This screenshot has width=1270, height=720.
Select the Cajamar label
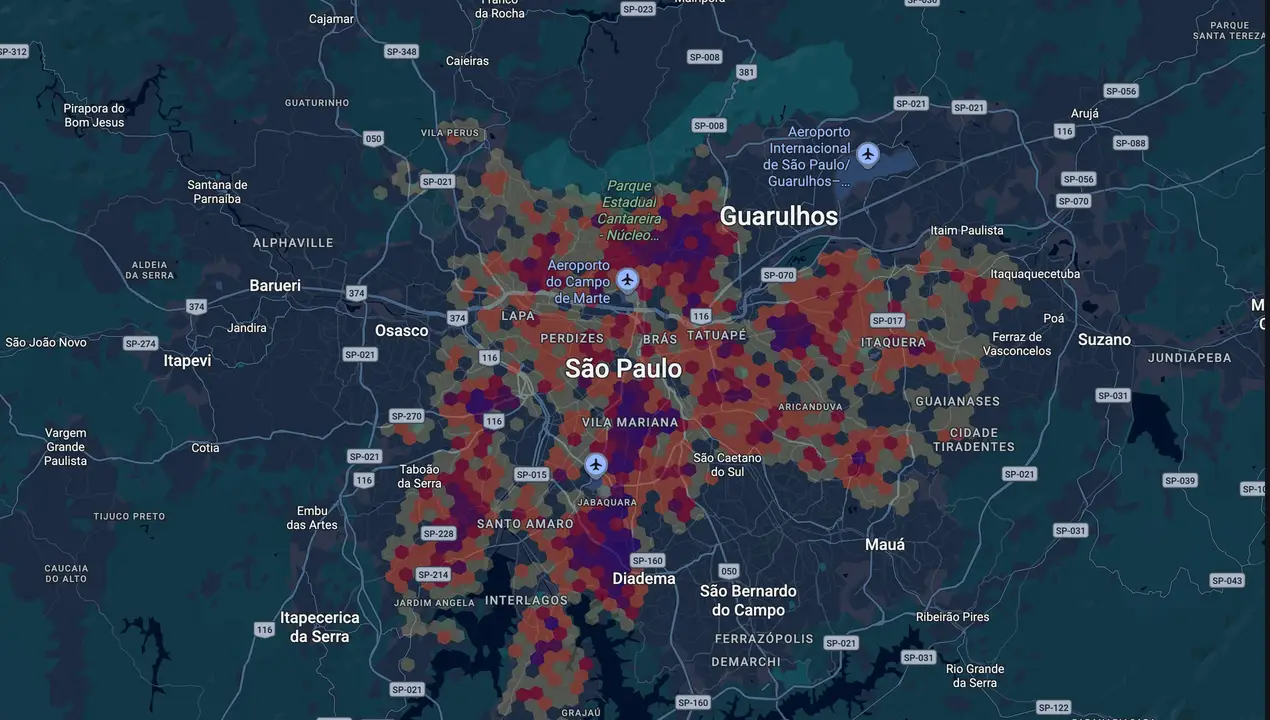click(331, 19)
